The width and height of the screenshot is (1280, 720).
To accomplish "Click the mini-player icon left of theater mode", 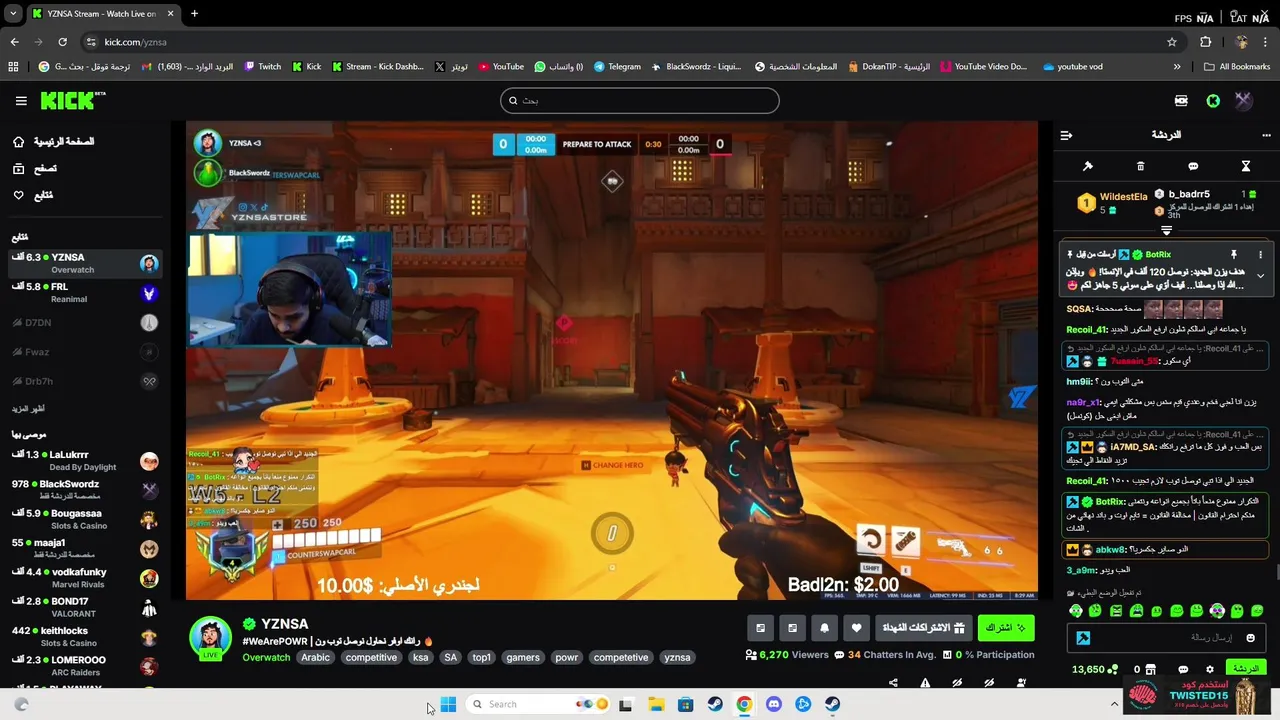I will (x=760, y=628).
